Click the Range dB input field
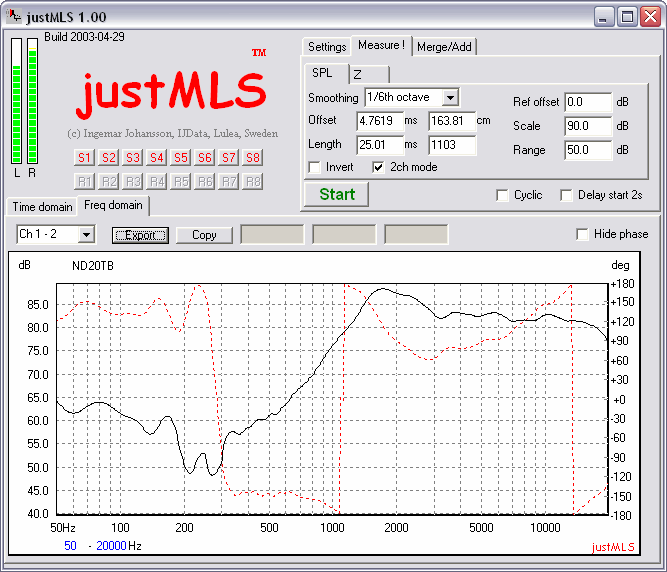The height and width of the screenshot is (572, 667). click(x=588, y=150)
